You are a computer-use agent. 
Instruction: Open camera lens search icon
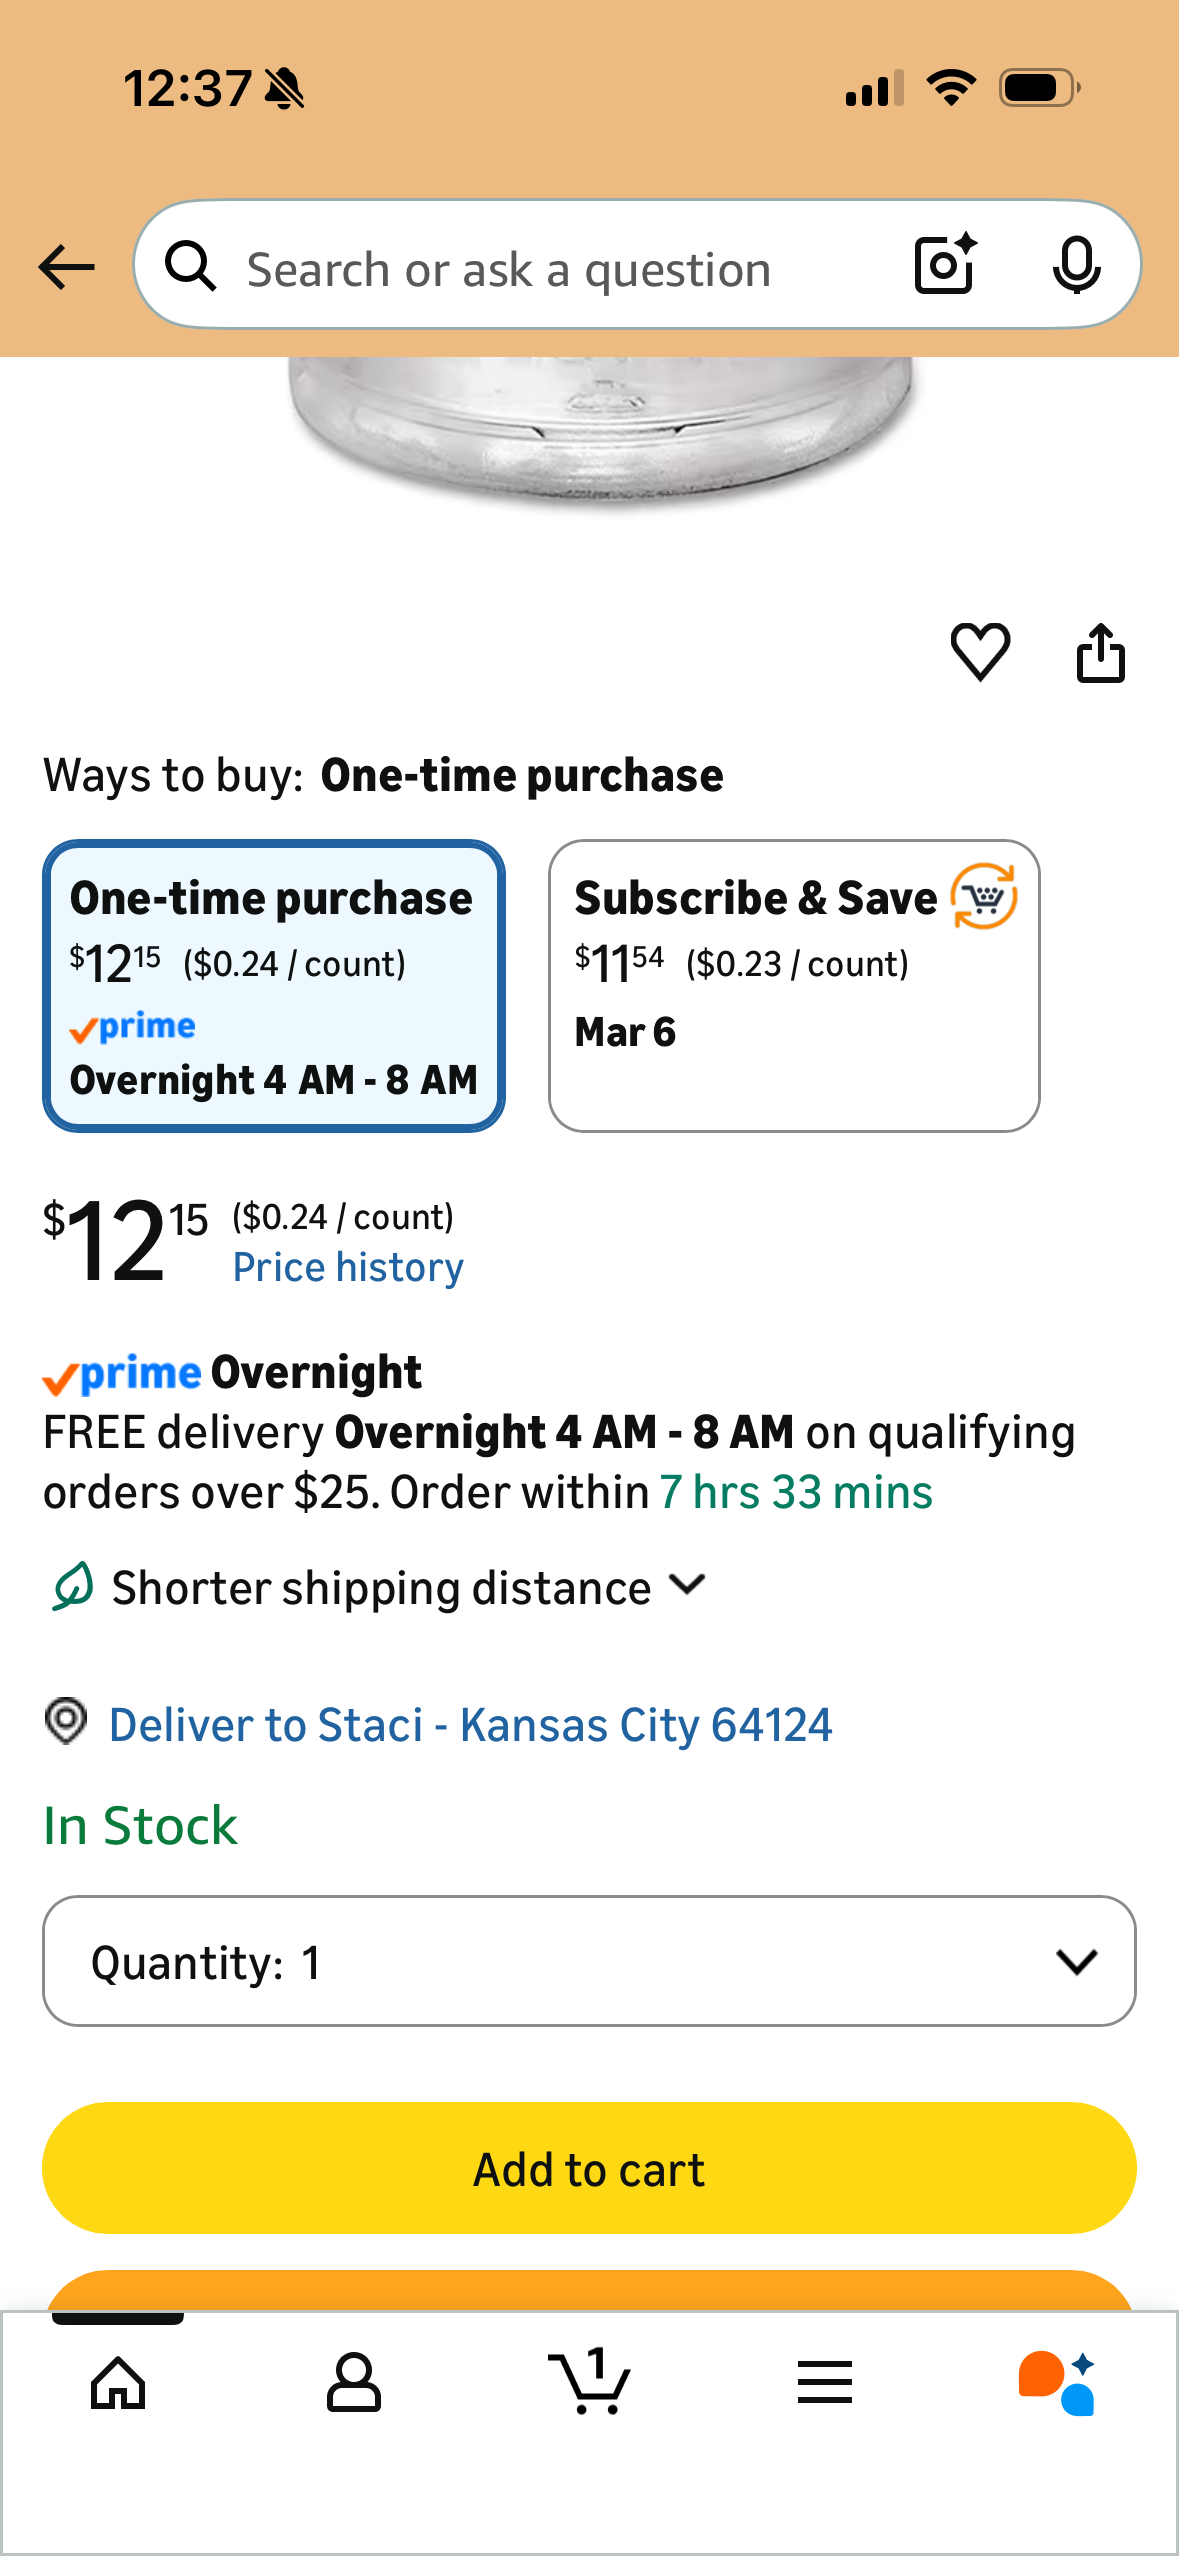(x=944, y=265)
